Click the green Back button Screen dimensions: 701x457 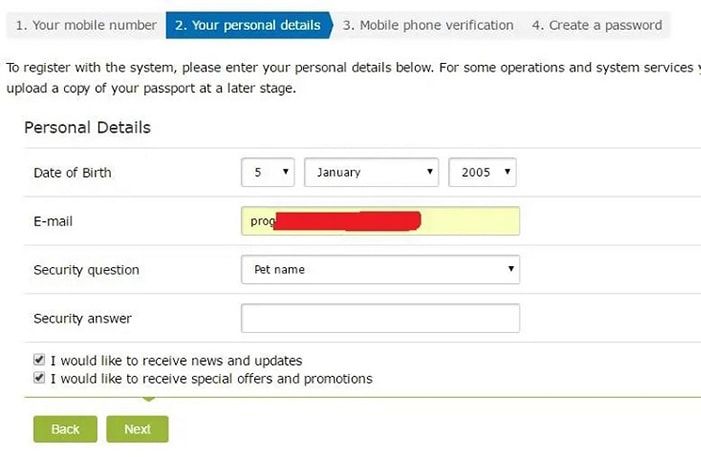(x=65, y=429)
